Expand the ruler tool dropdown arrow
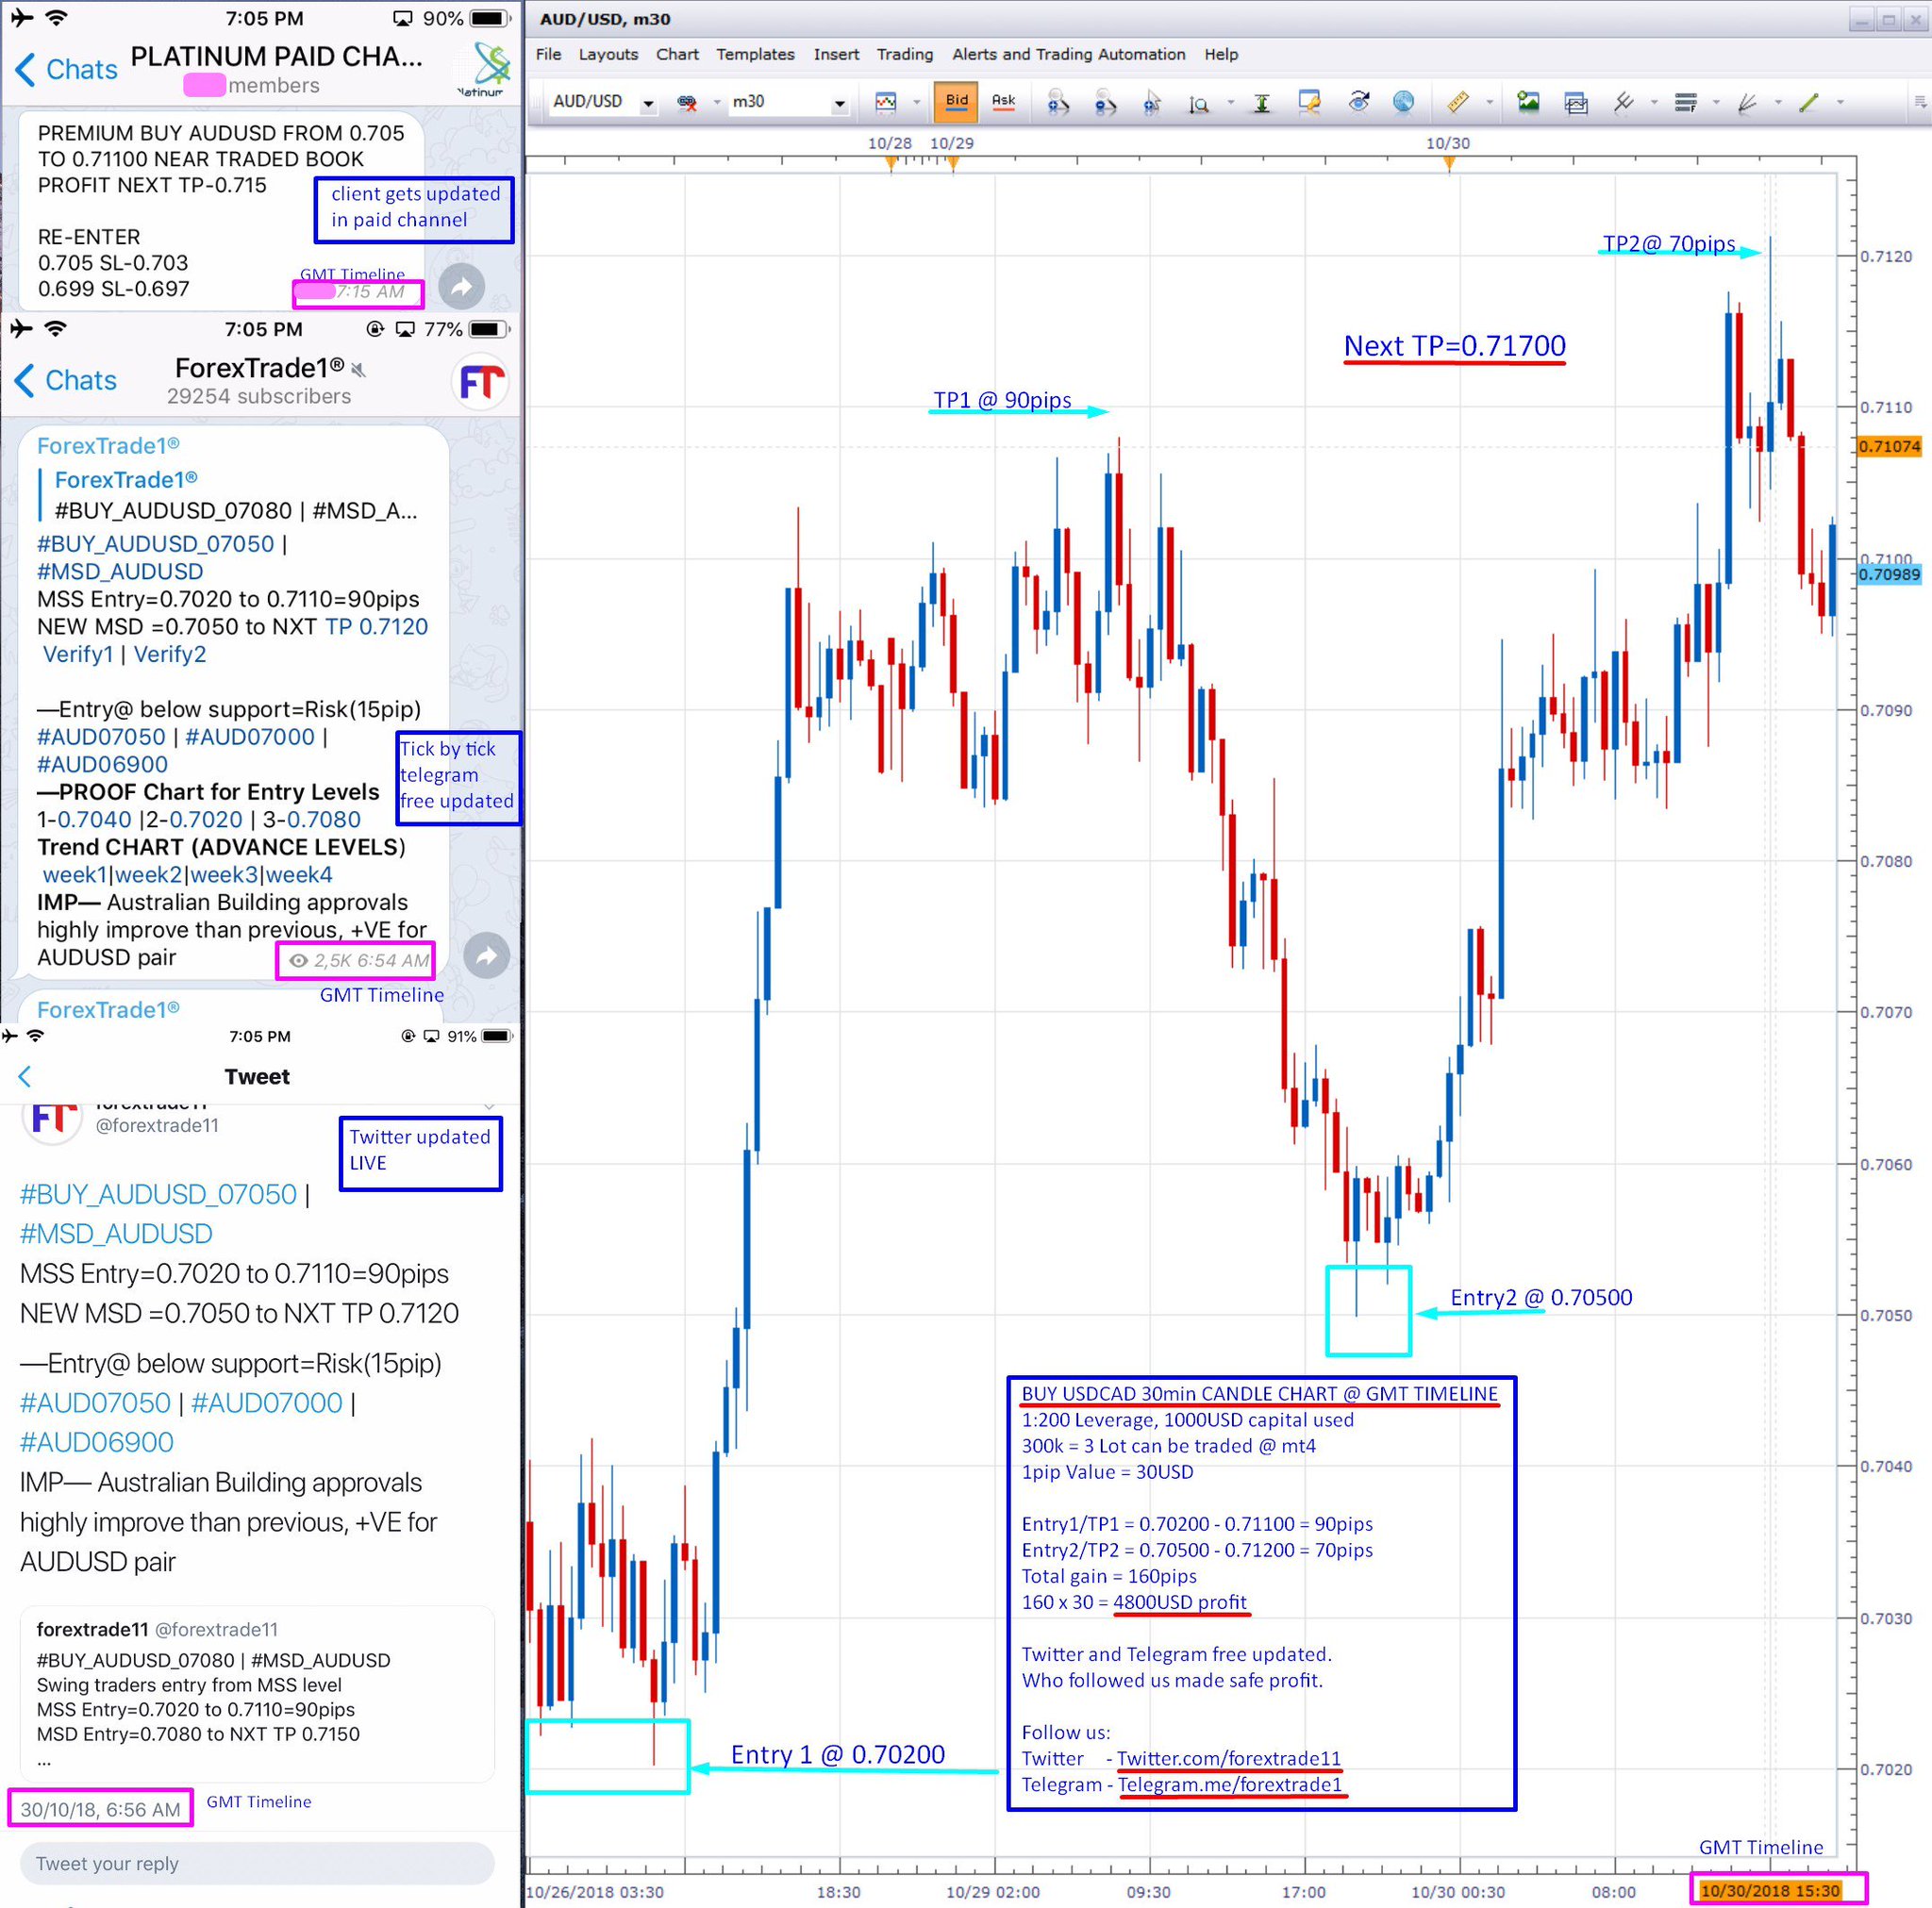1932x1908 pixels. tap(1489, 102)
